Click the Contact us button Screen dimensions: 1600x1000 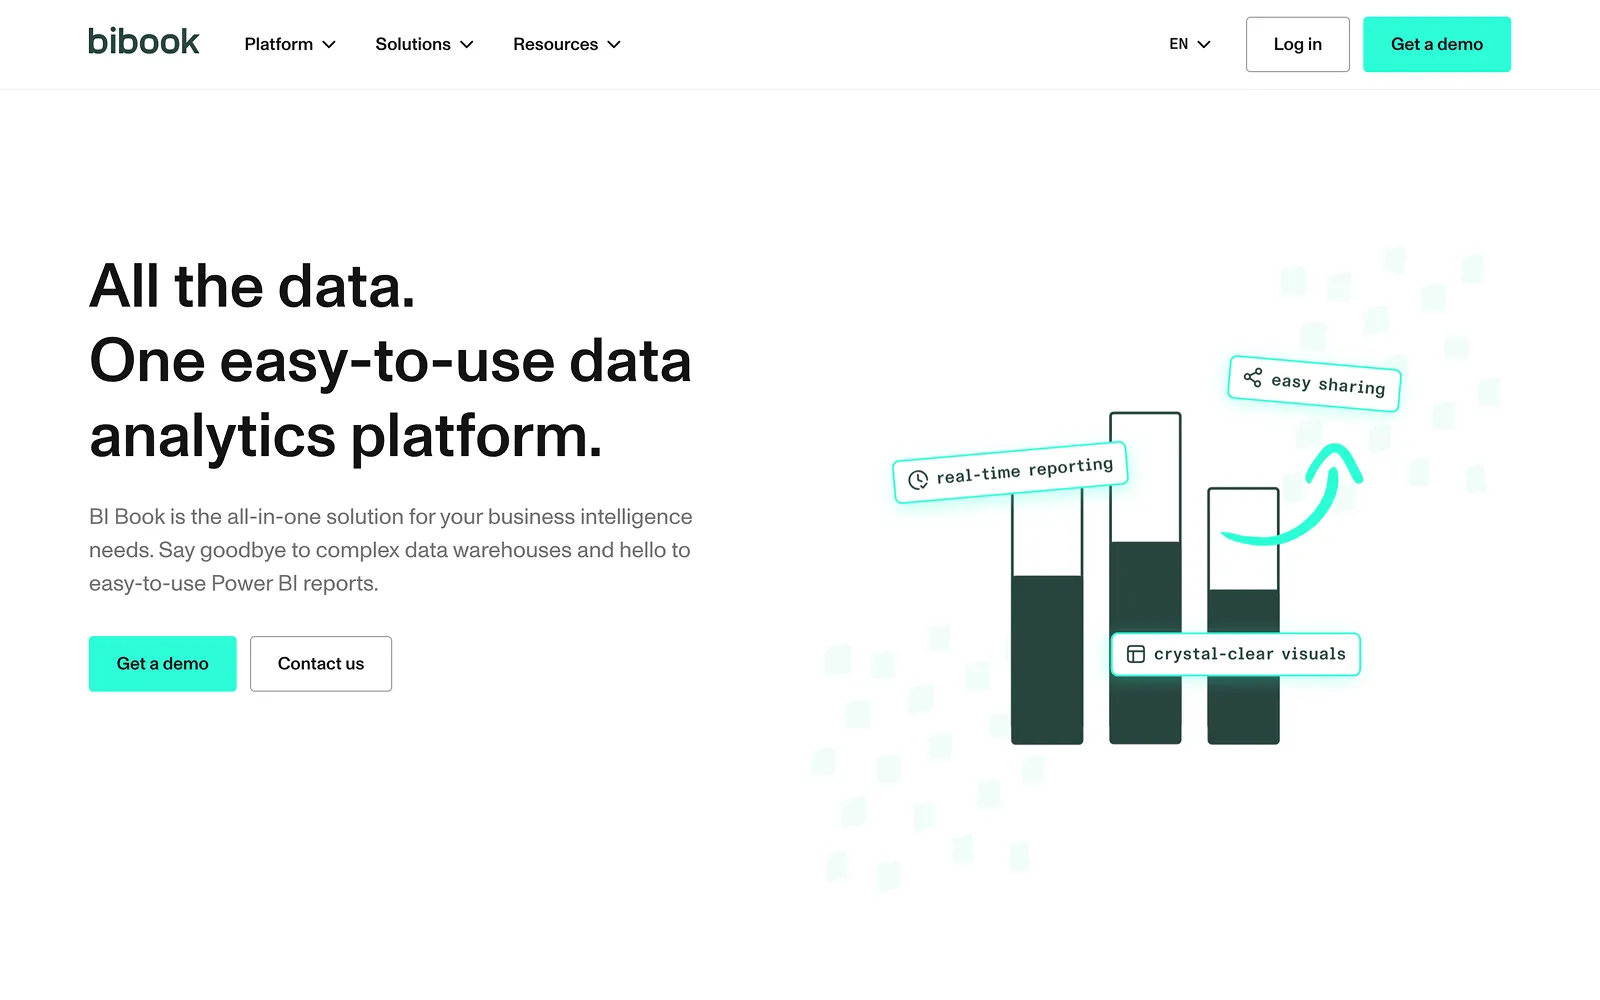tap(321, 664)
